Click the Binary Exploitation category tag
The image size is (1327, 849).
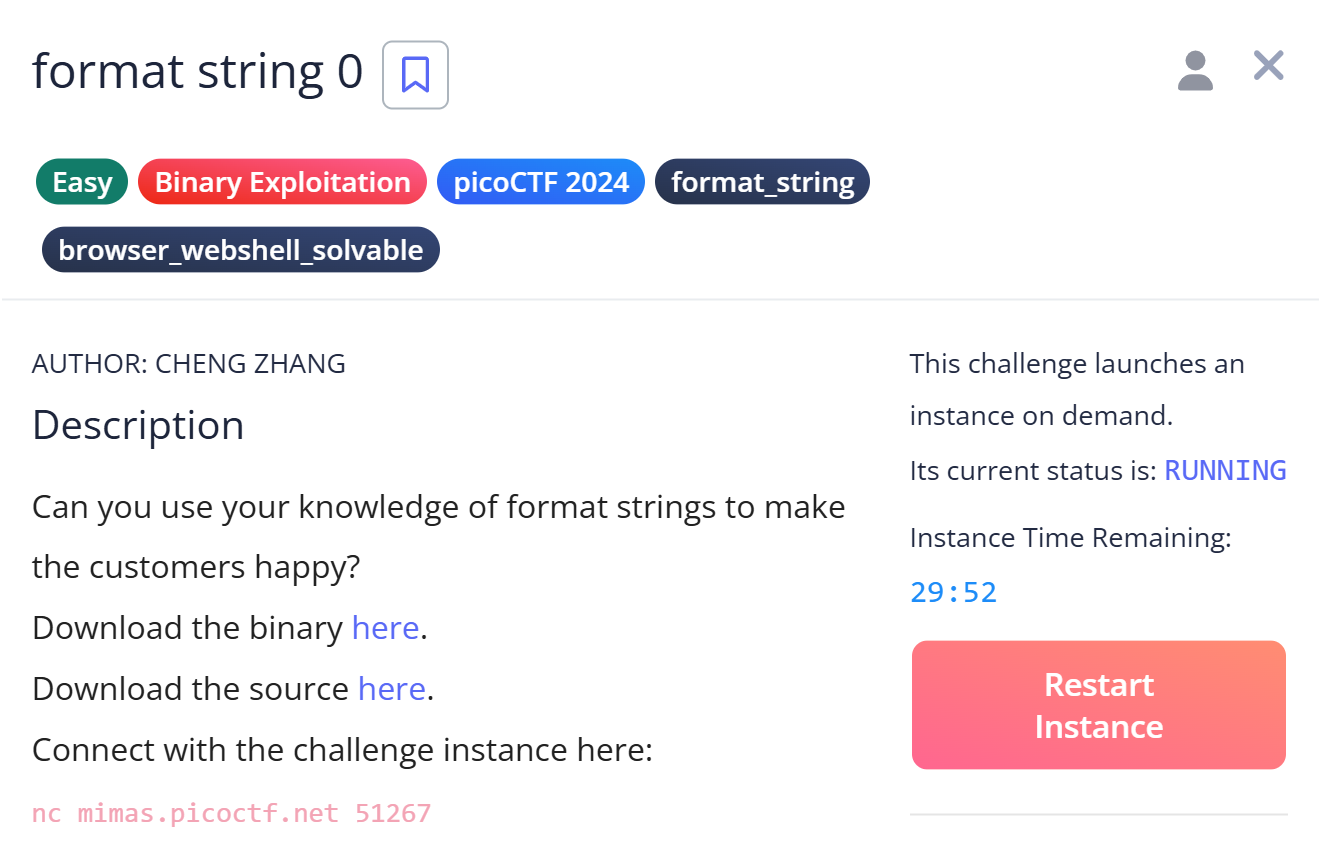click(x=283, y=183)
